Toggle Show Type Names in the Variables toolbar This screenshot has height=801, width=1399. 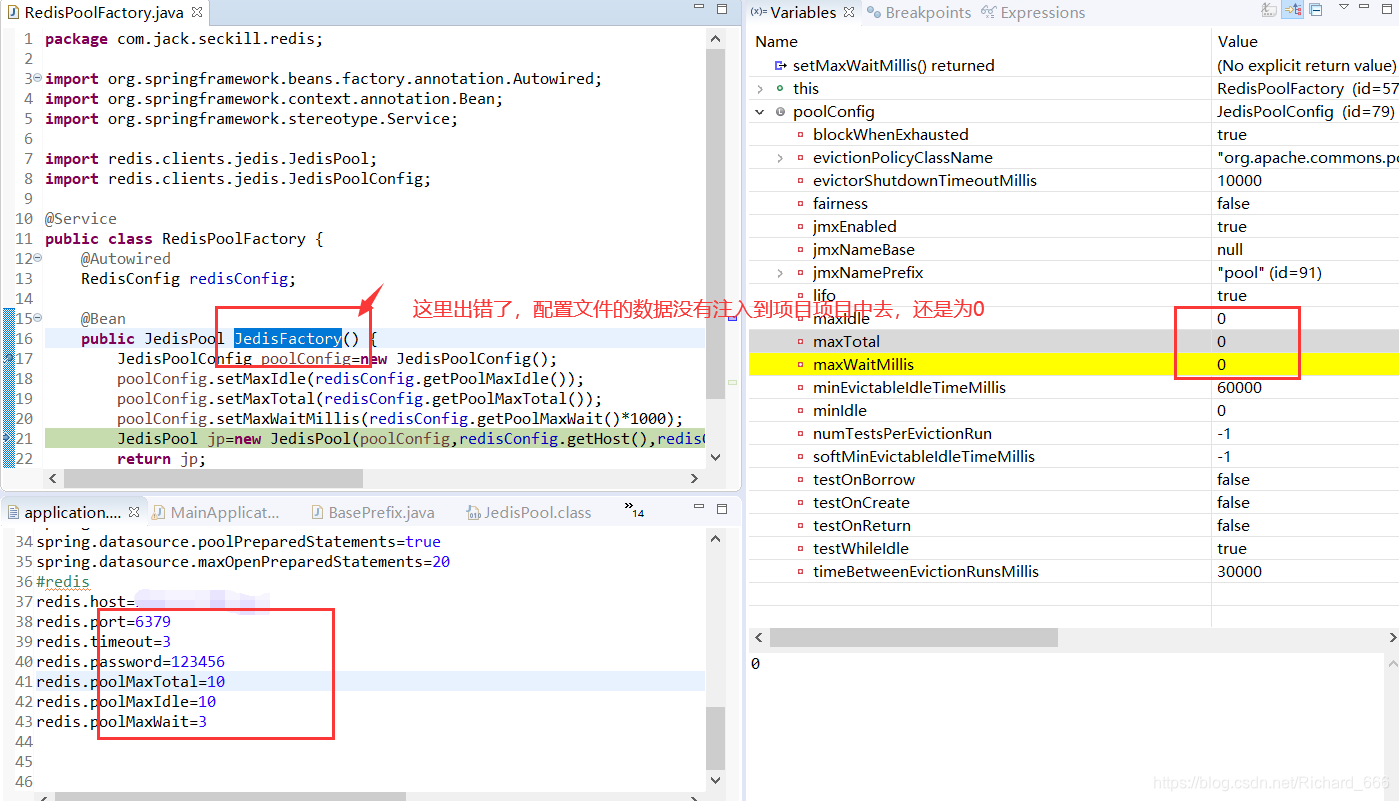click(1267, 11)
